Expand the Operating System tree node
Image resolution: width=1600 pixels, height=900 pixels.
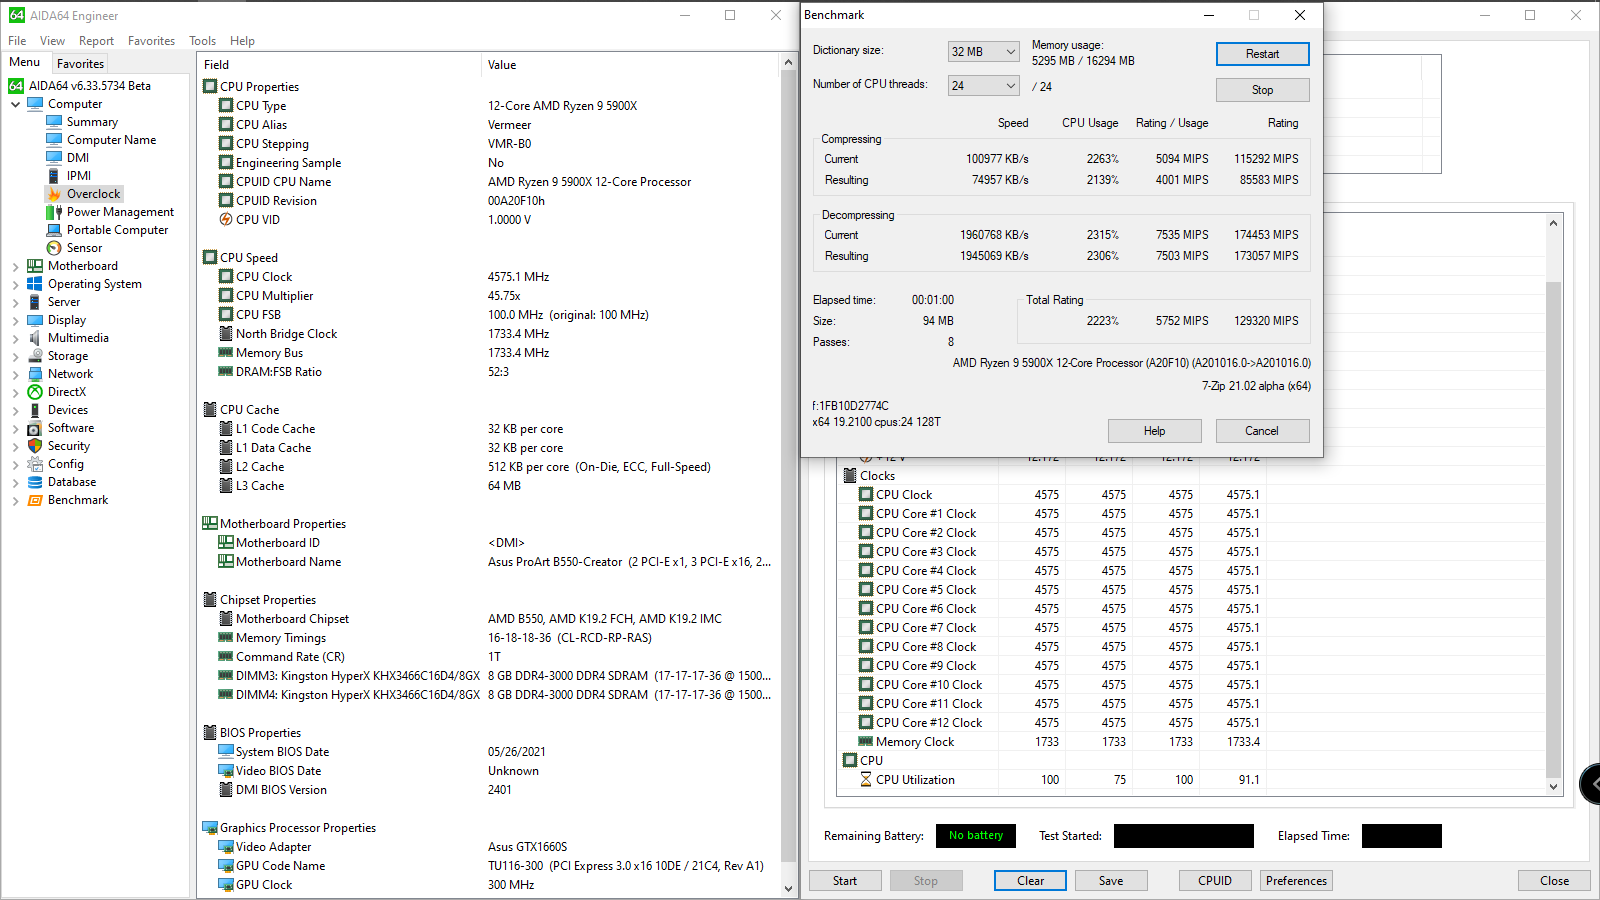[x=15, y=284]
